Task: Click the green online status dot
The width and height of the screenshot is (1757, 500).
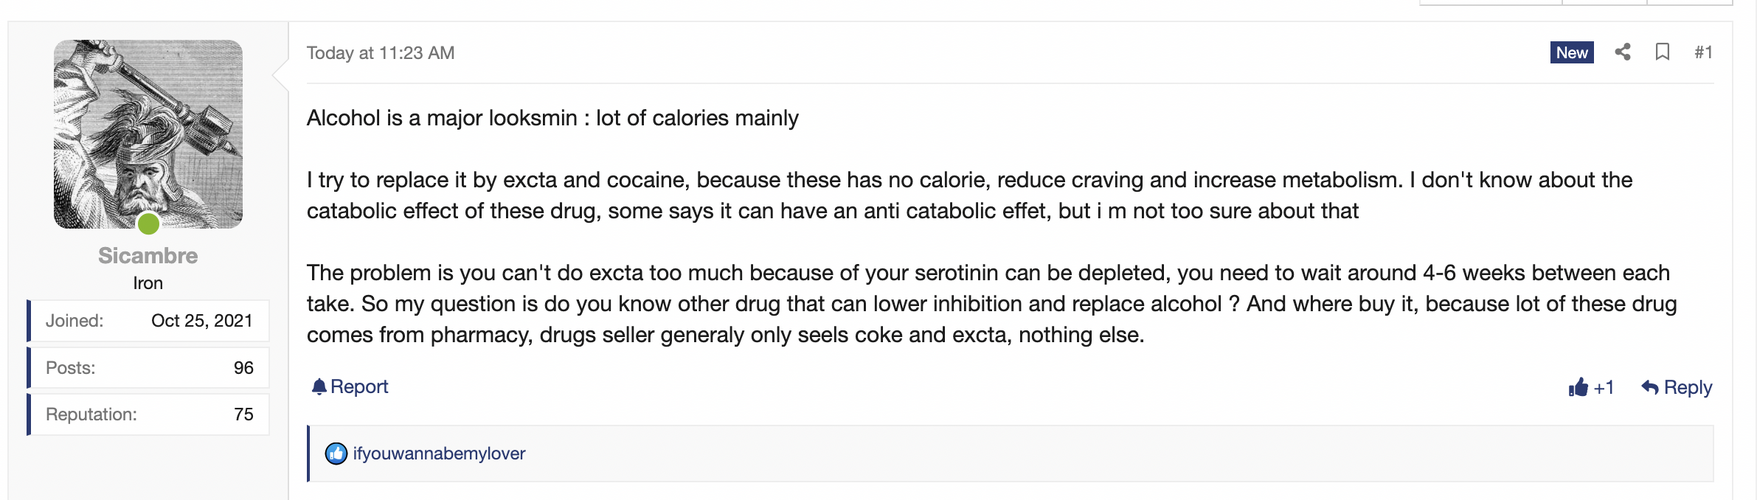Action: pos(148,223)
